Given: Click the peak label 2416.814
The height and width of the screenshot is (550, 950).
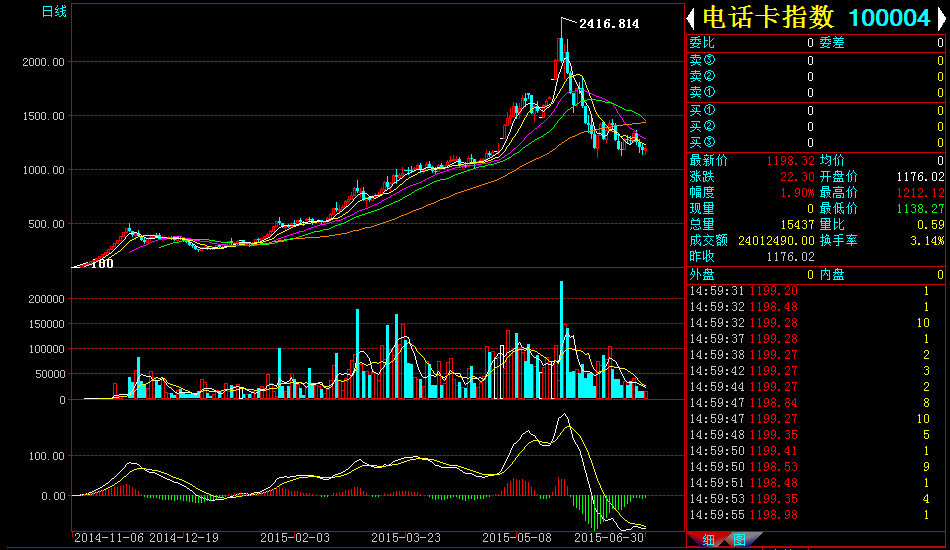Looking at the screenshot, I should pyautogui.click(x=609, y=24).
